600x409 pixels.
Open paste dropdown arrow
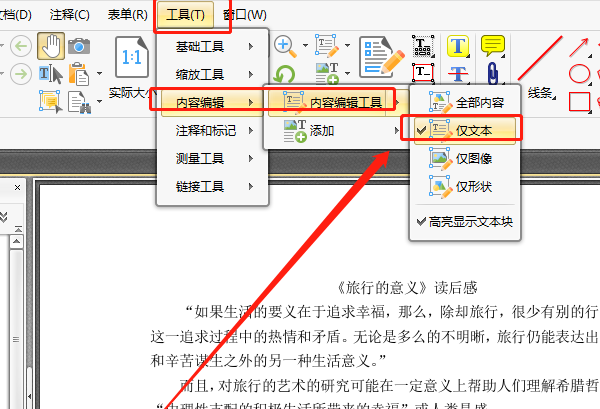[99, 73]
